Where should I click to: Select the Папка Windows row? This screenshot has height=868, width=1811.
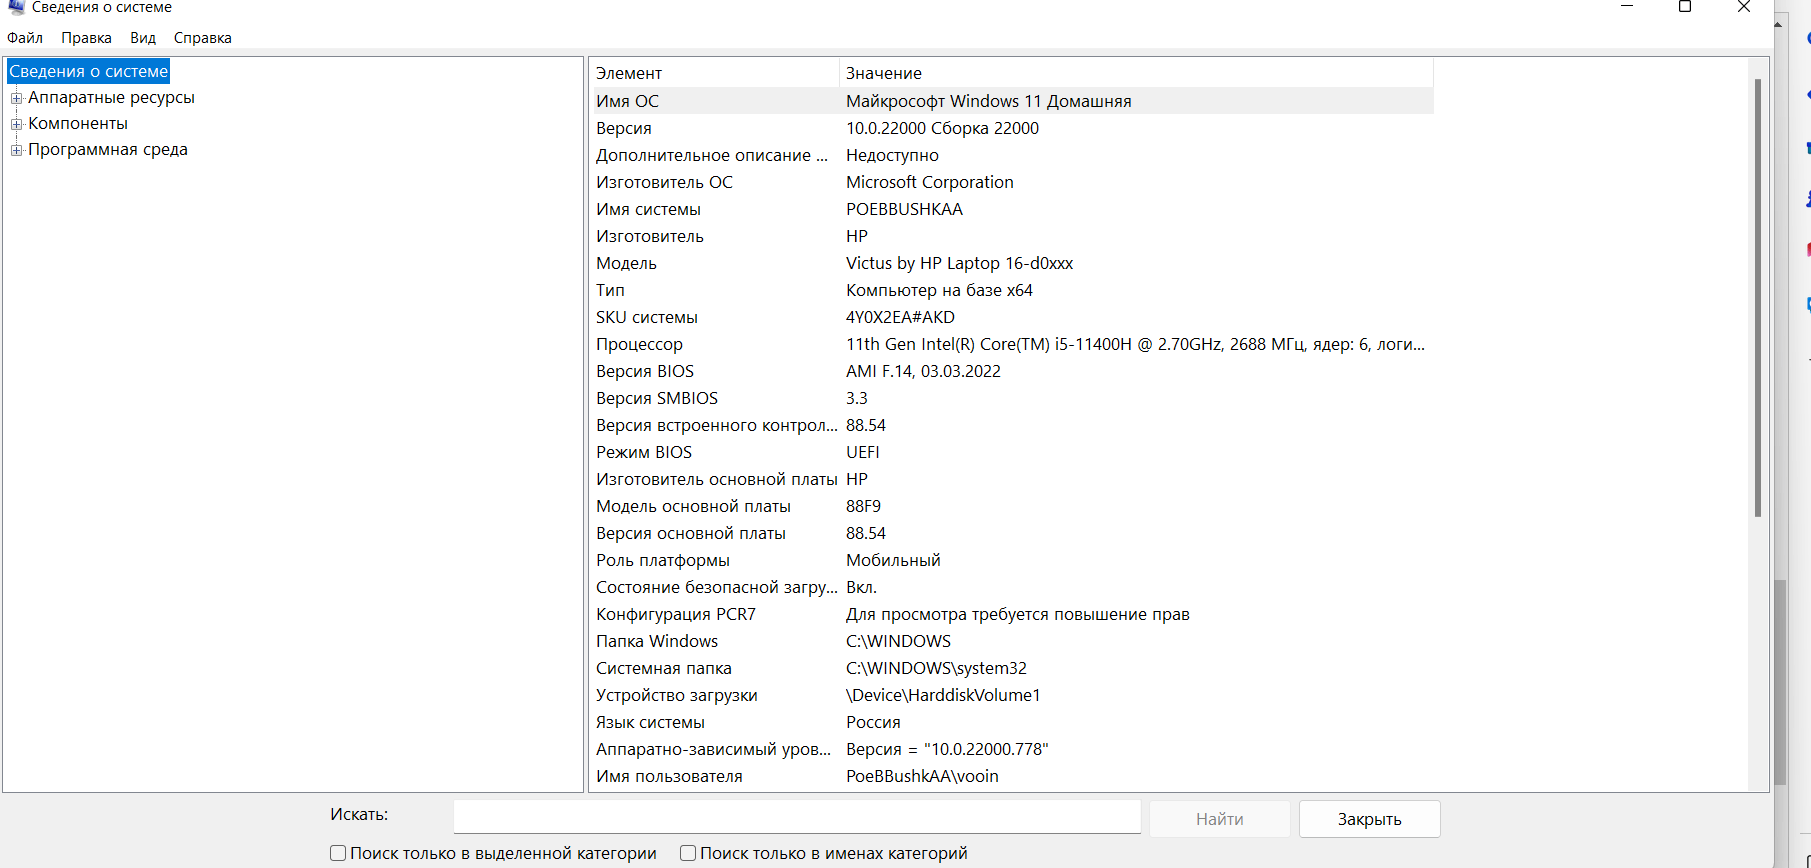1013,641
